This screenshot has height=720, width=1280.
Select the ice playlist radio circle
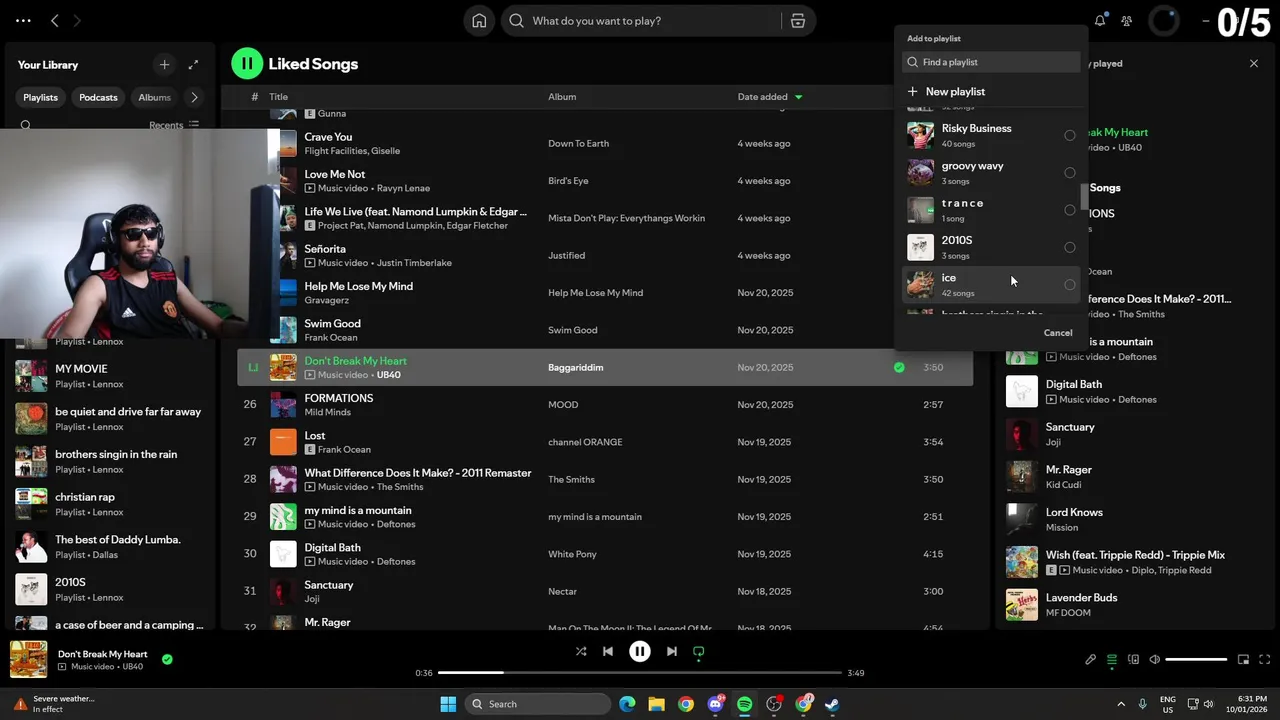coord(1069,285)
